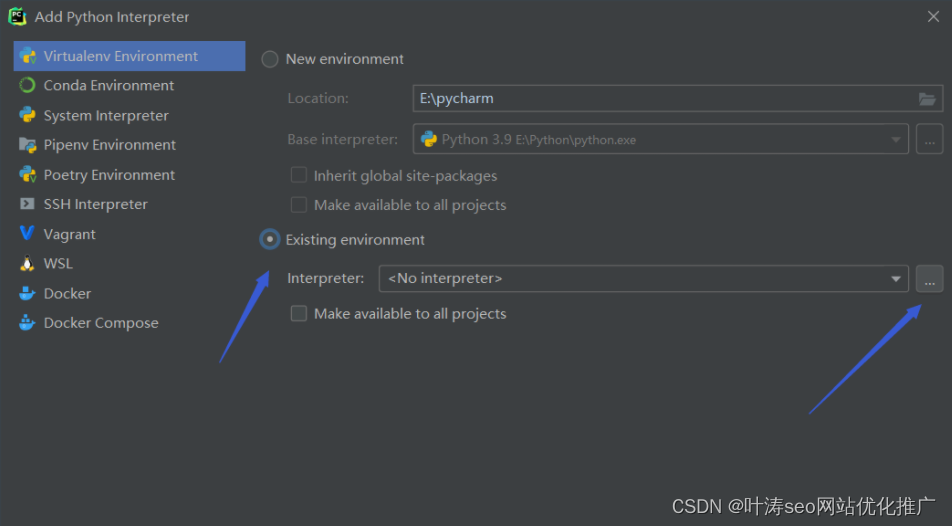Click the Docker whale icon

tap(27, 294)
